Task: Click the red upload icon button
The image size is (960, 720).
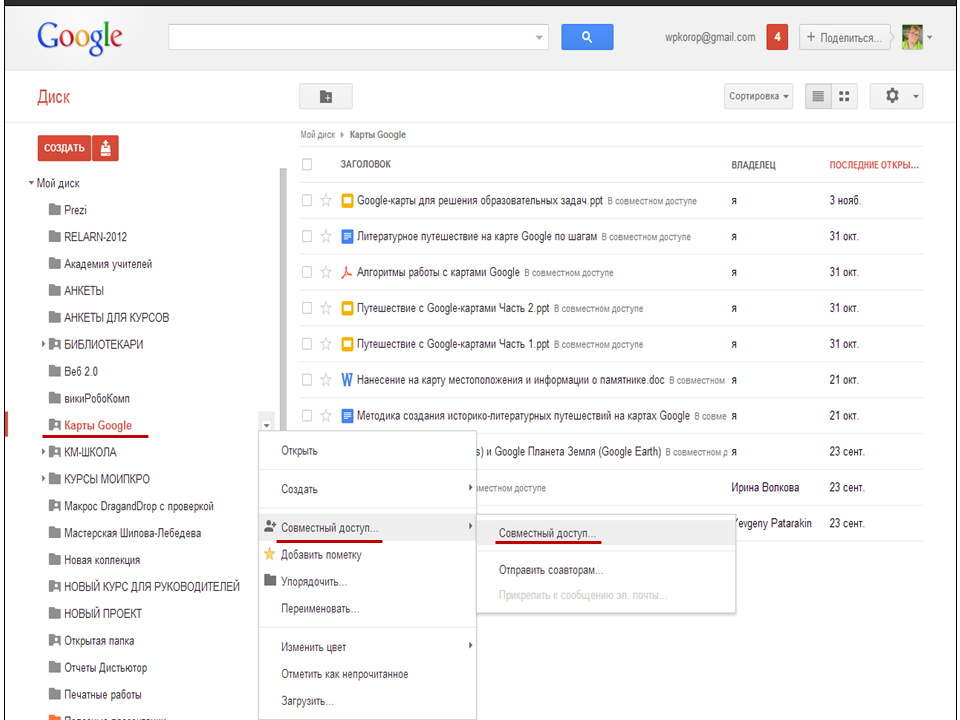Action: tap(105, 148)
